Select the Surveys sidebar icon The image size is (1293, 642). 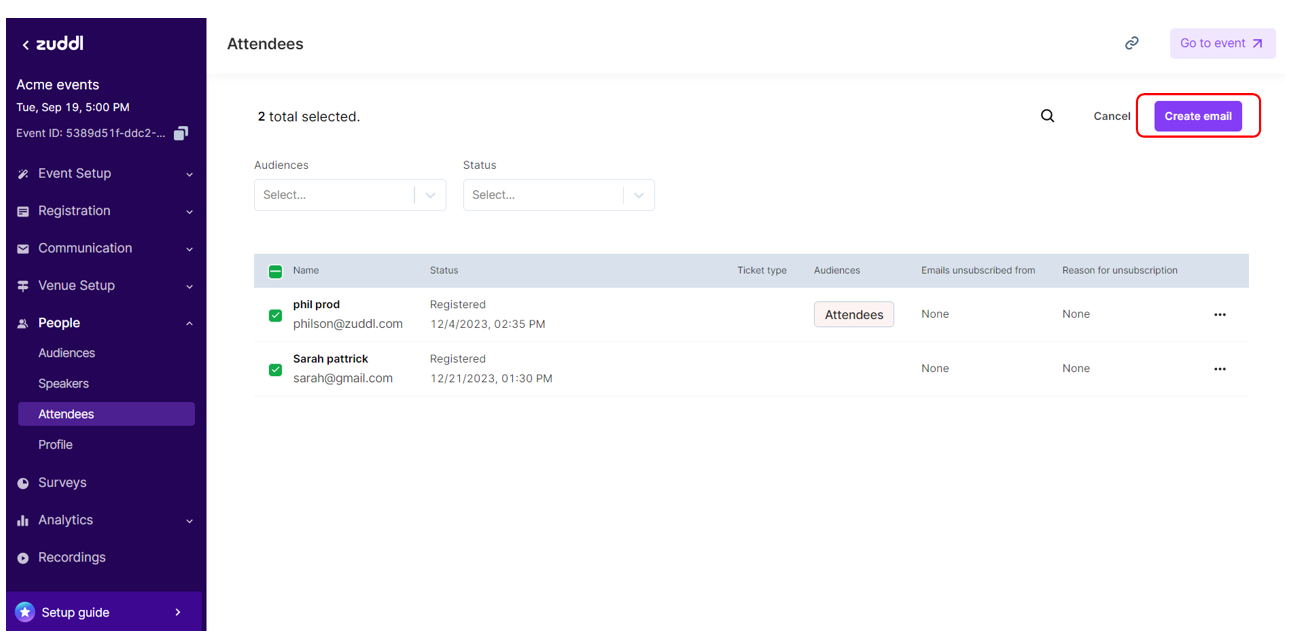[x=22, y=482]
